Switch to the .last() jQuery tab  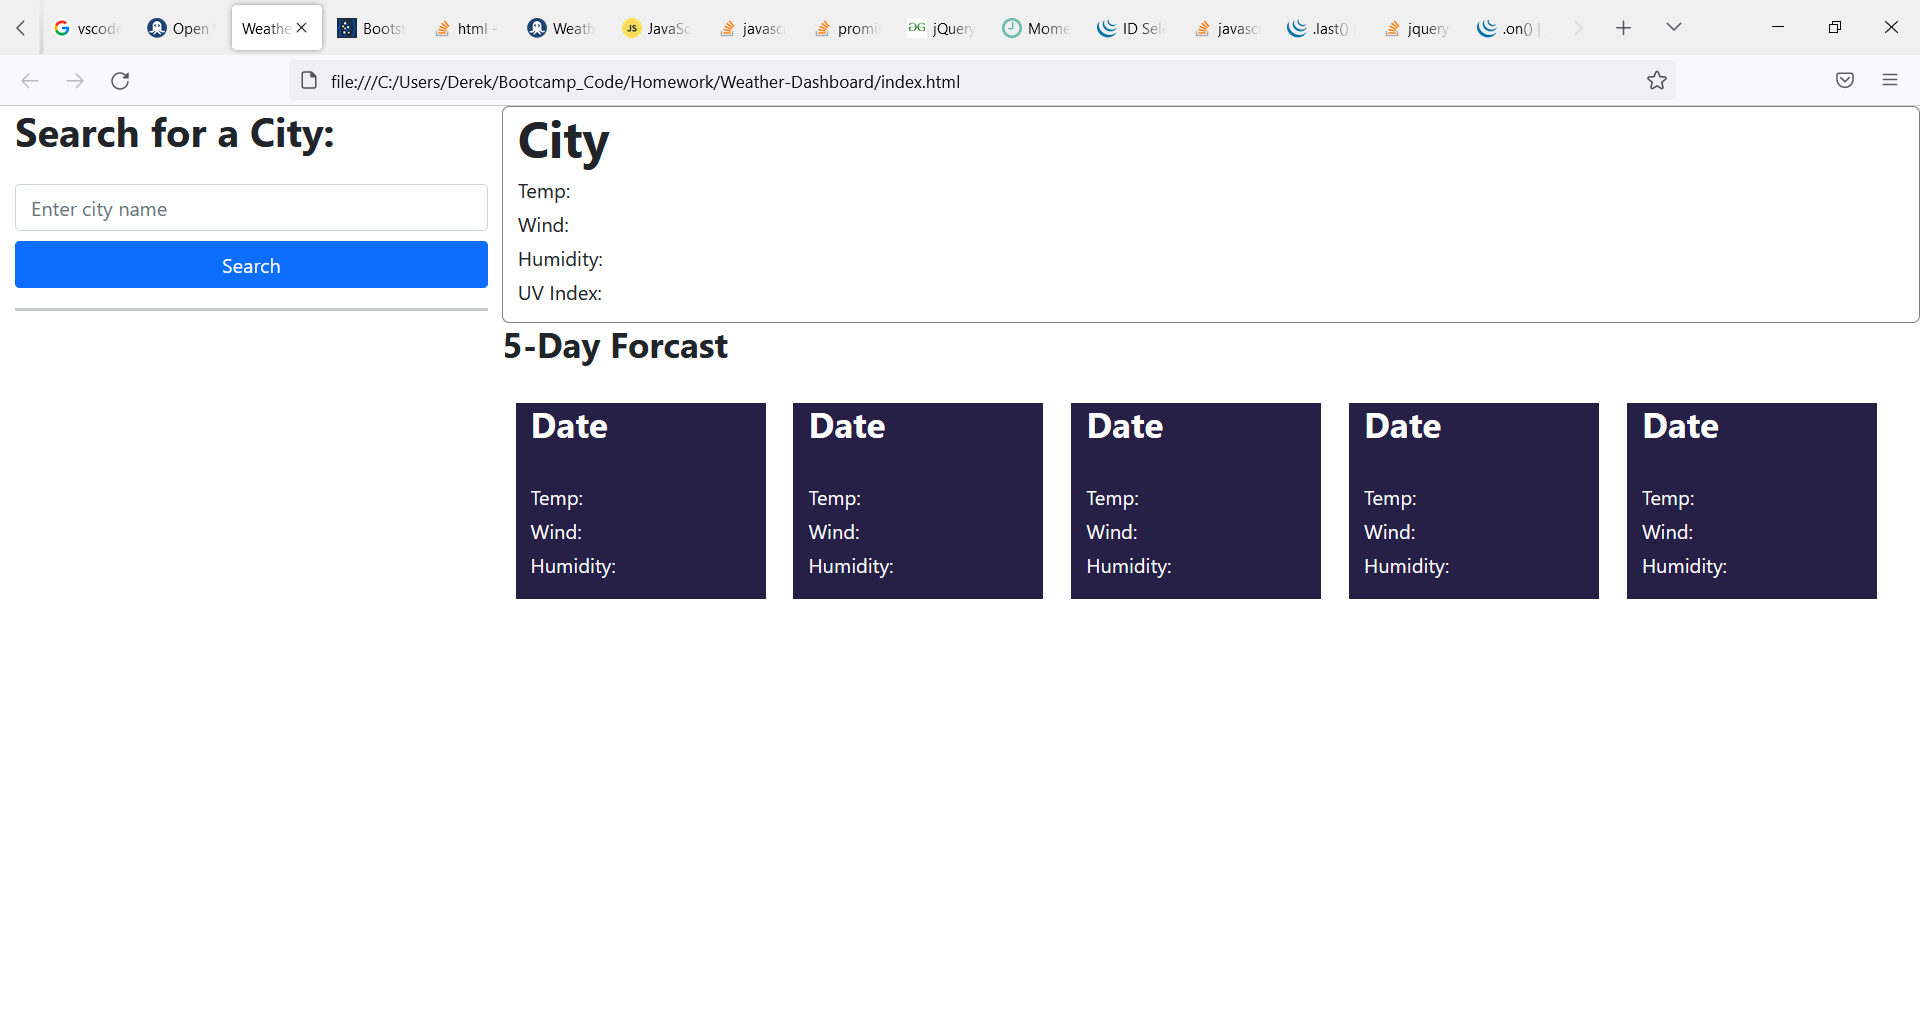tap(1318, 27)
